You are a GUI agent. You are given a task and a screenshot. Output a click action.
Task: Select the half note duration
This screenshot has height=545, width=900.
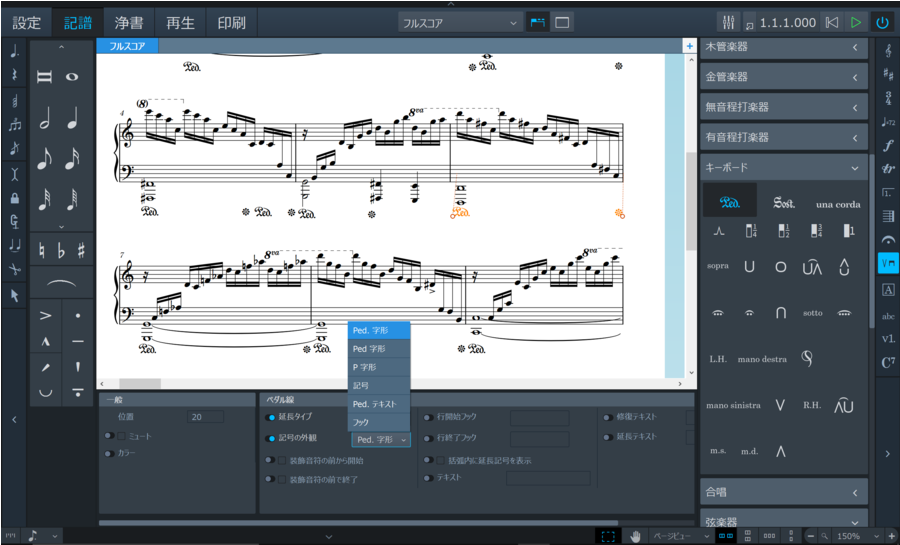point(45,118)
